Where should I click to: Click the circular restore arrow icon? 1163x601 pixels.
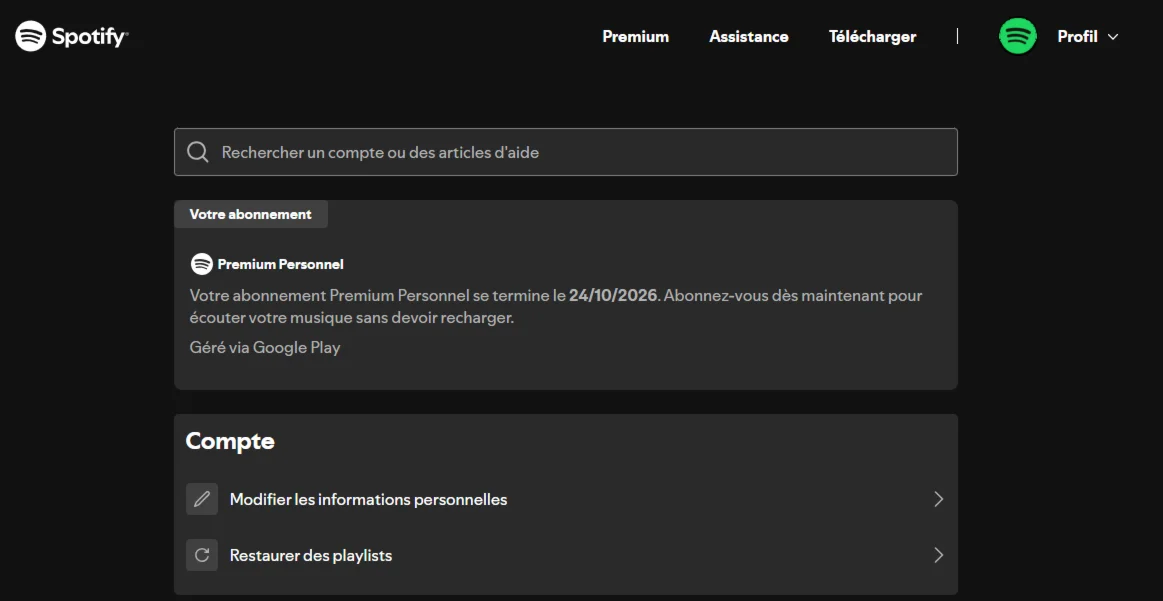(x=202, y=555)
